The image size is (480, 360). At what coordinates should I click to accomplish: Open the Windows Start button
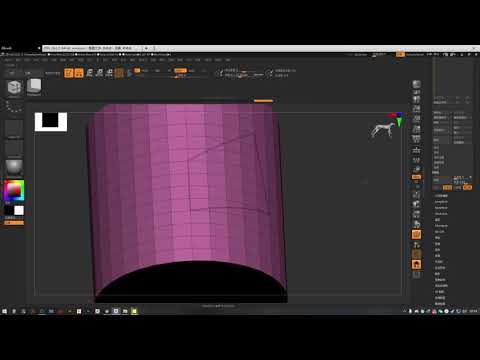coord(4,311)
